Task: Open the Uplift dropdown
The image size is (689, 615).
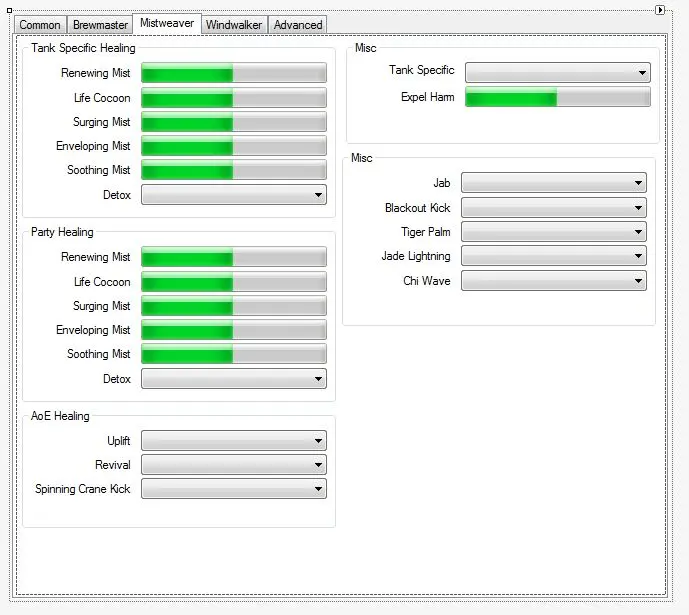Action: [234, 441]
